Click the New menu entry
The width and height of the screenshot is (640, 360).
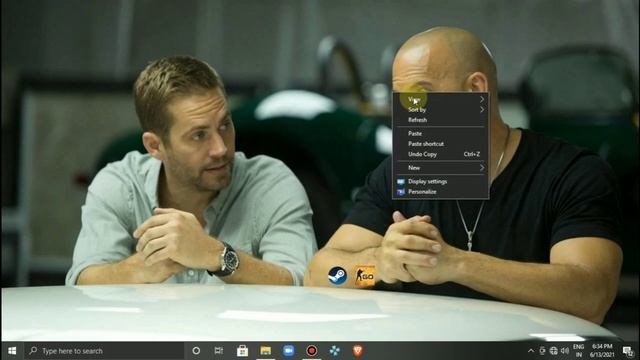(440, 168)
